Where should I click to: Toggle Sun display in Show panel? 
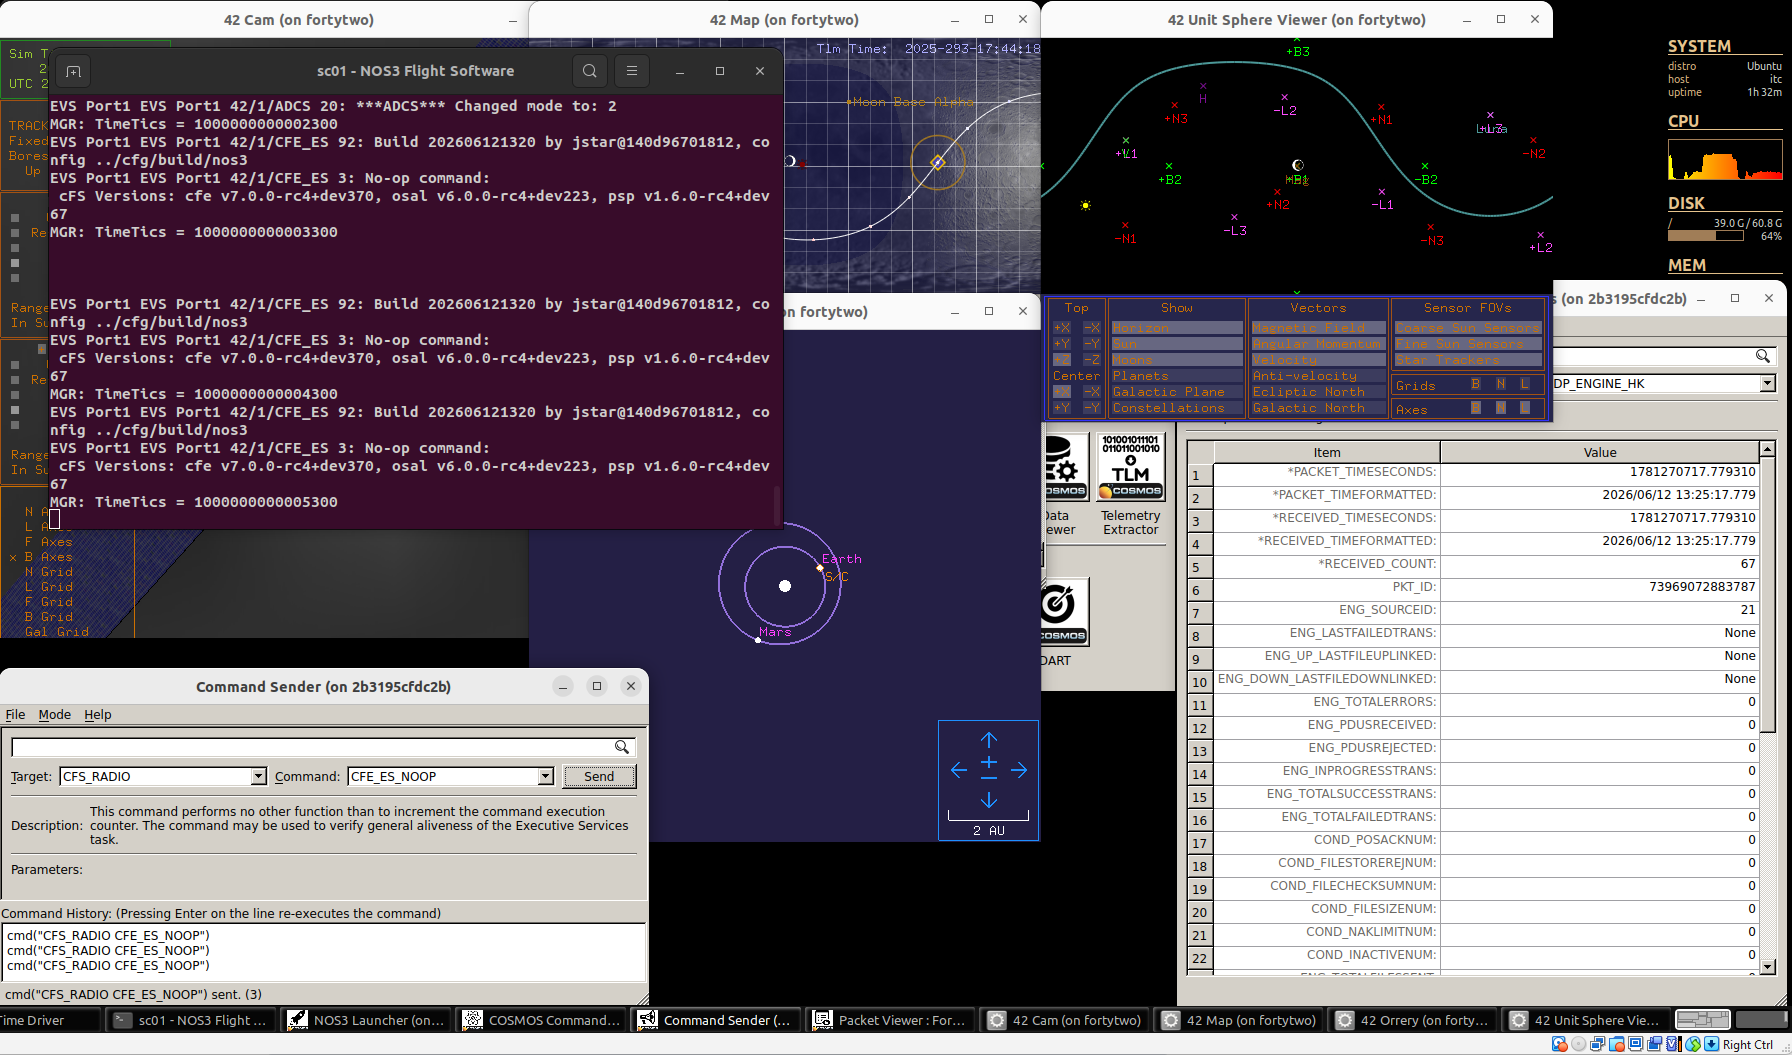pos(1176,344)
